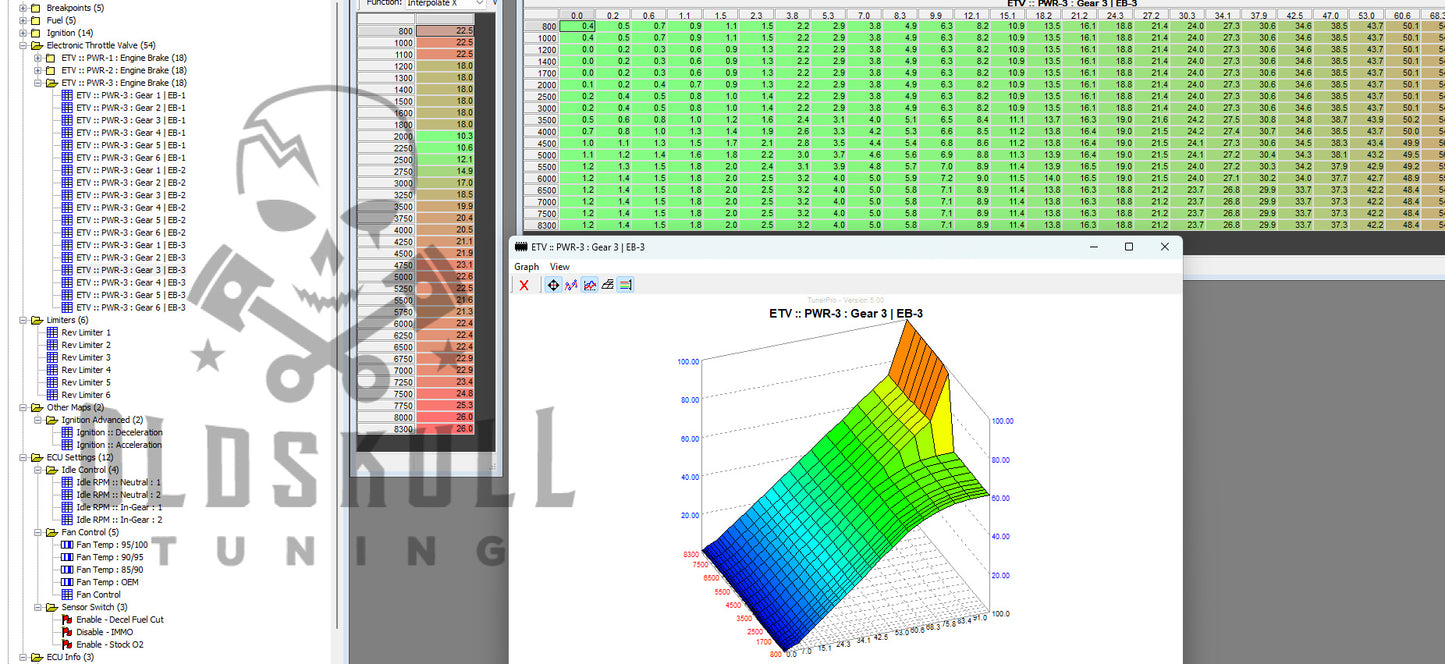Select Rev Limiter 3 table
1445x664 pixels.
pos(85,358)
